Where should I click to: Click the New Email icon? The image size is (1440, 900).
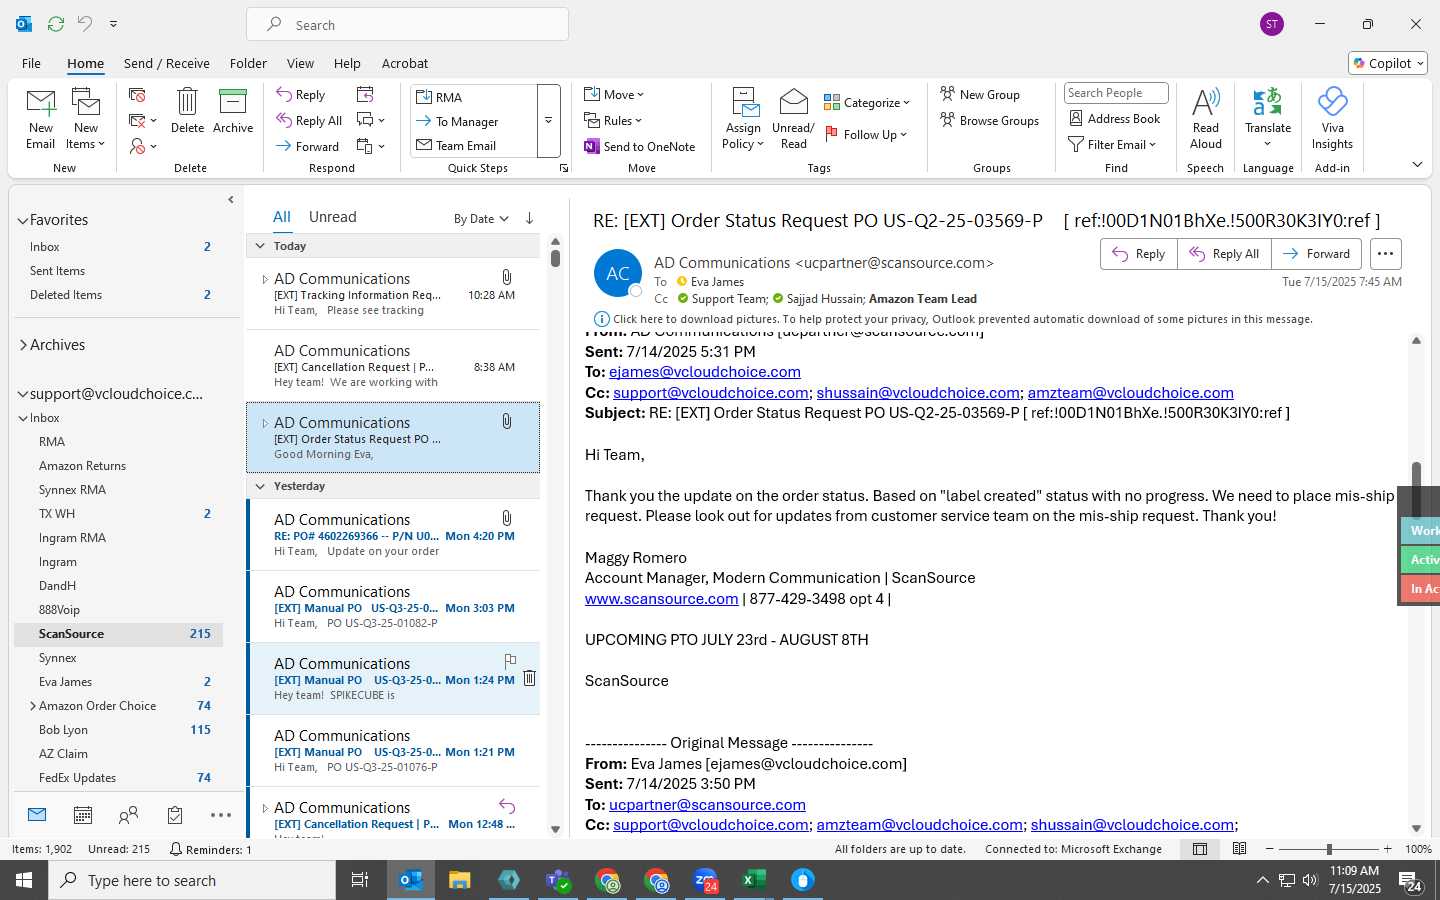41,119
